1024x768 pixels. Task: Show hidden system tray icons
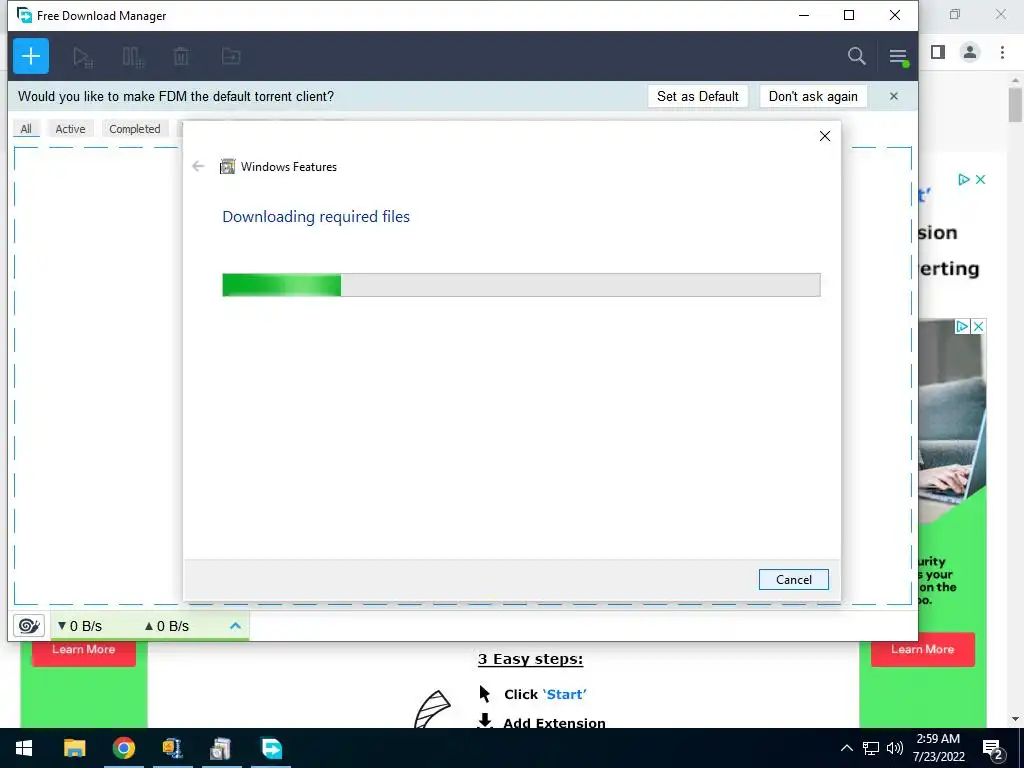[846, 748]
